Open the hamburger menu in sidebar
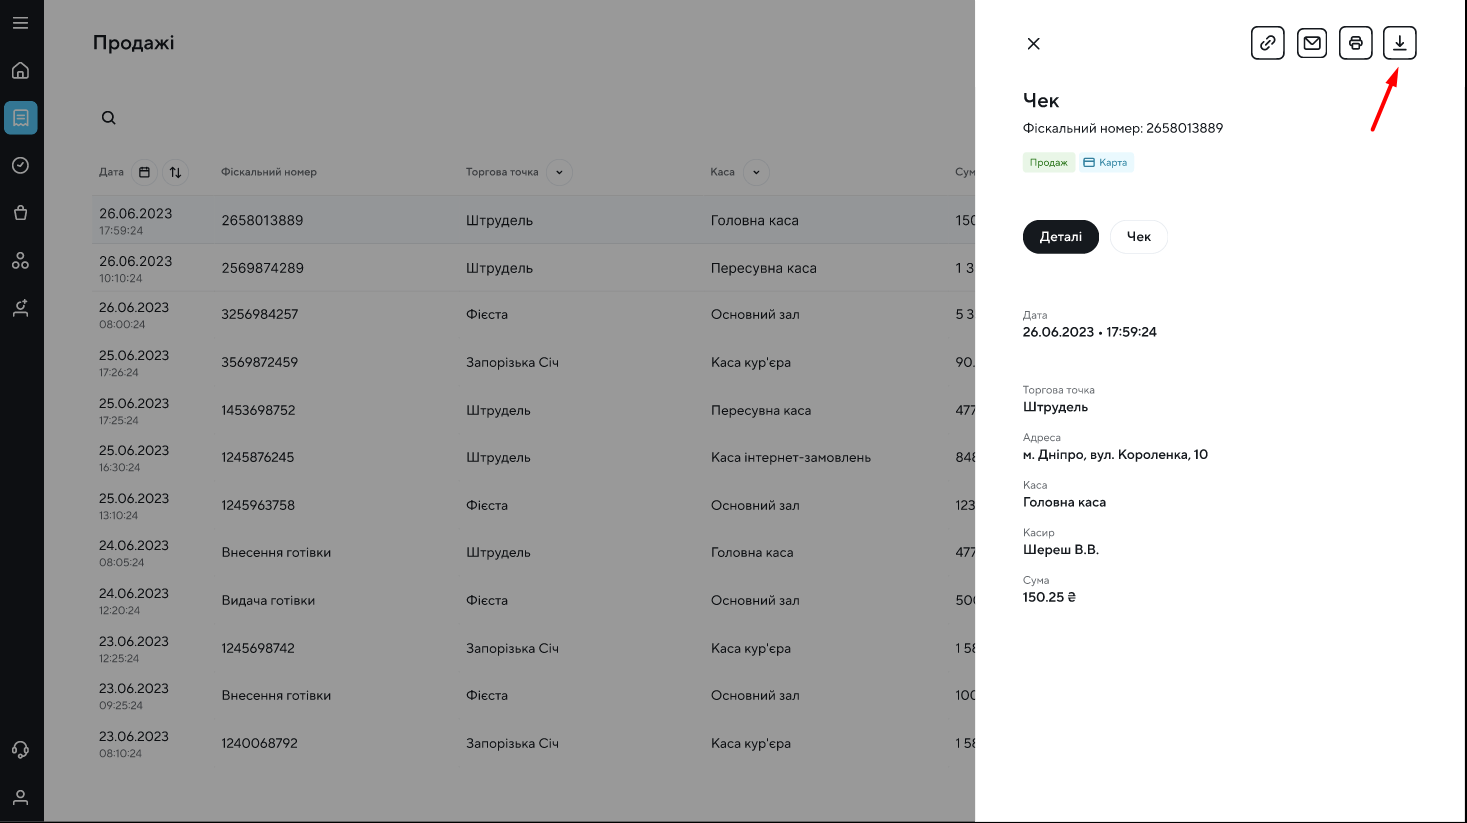 [20, 23]
